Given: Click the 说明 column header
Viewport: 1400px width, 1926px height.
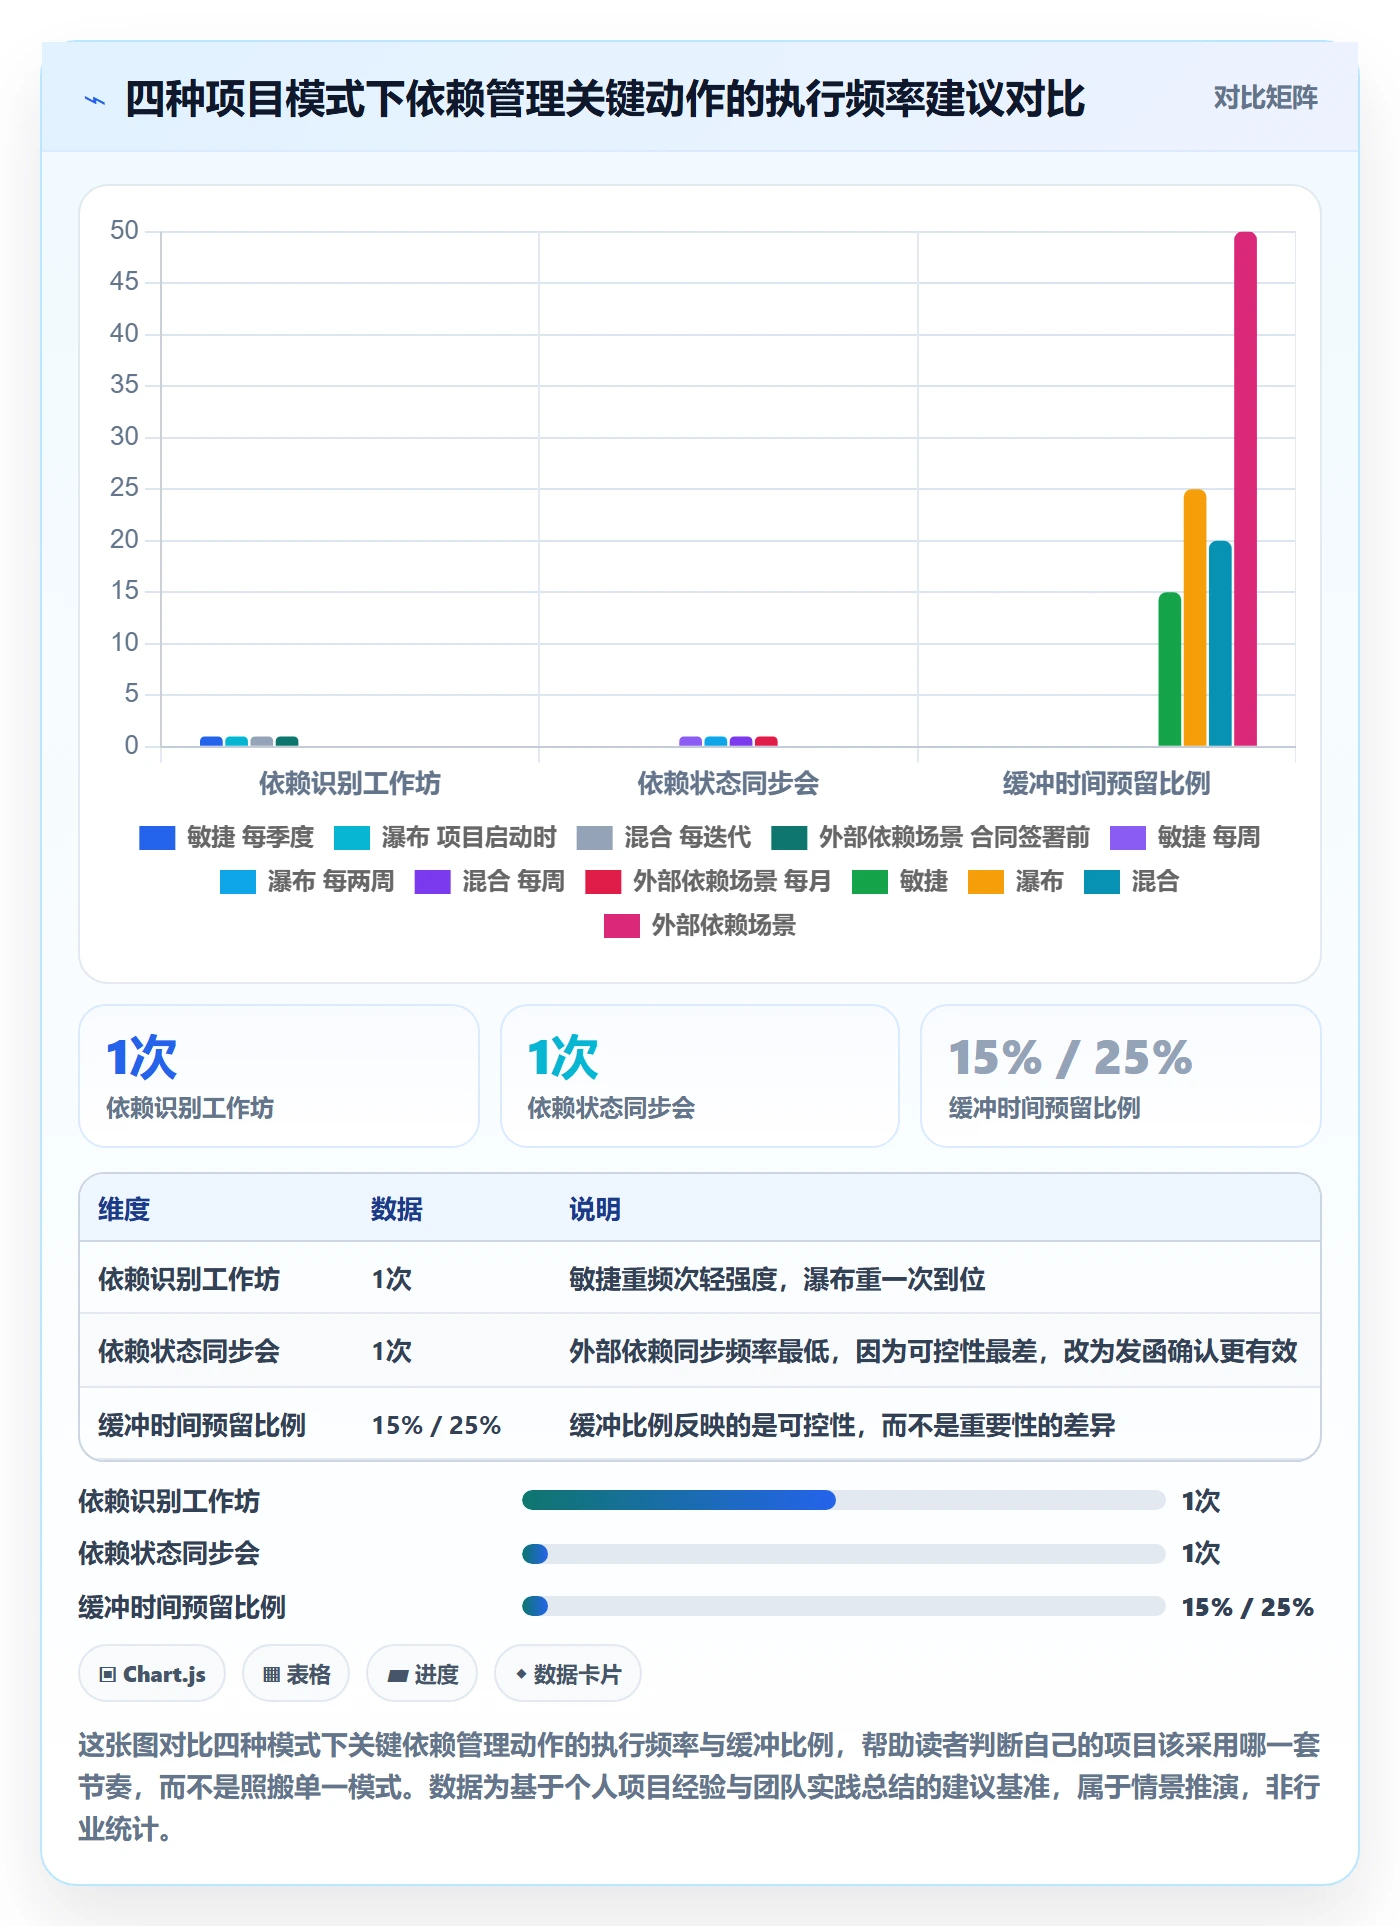Looking at the screenshot, I should (x=595, y=1209).
